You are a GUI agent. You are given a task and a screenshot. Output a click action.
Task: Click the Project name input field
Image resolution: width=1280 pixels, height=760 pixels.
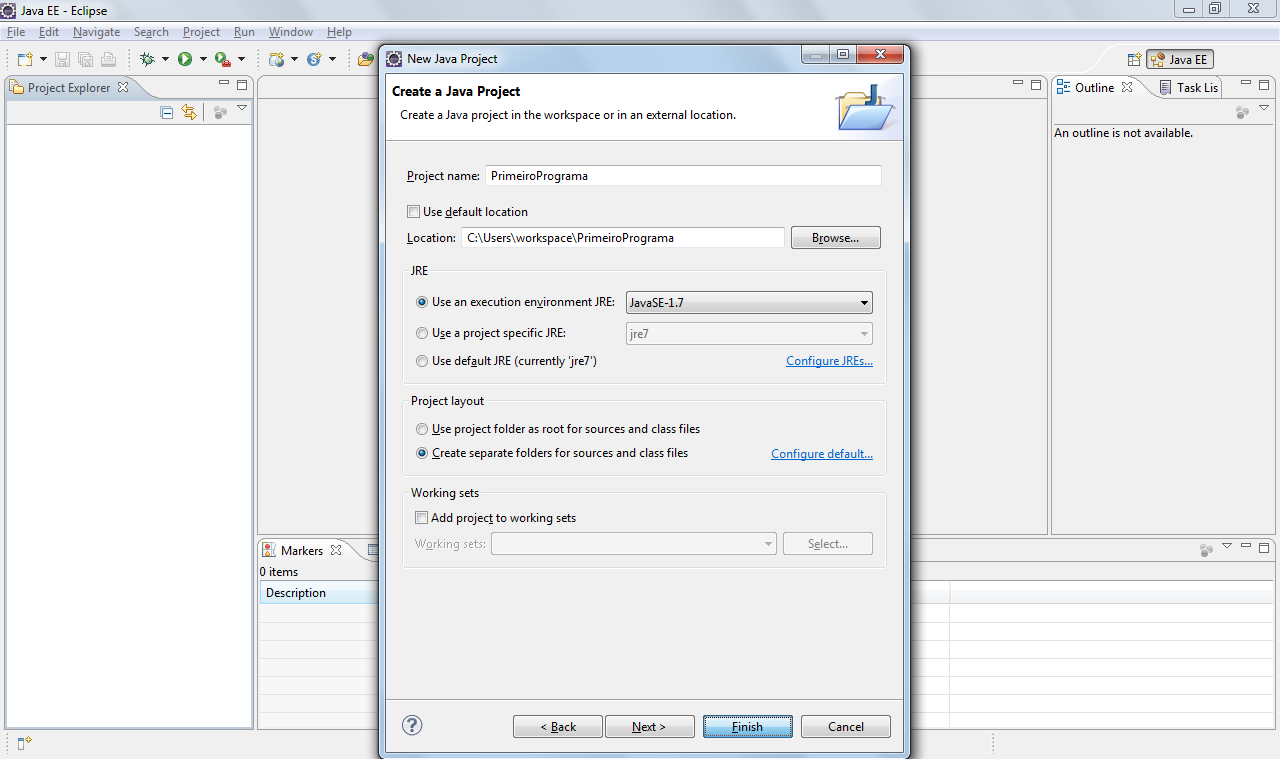[x=683, y=175]
